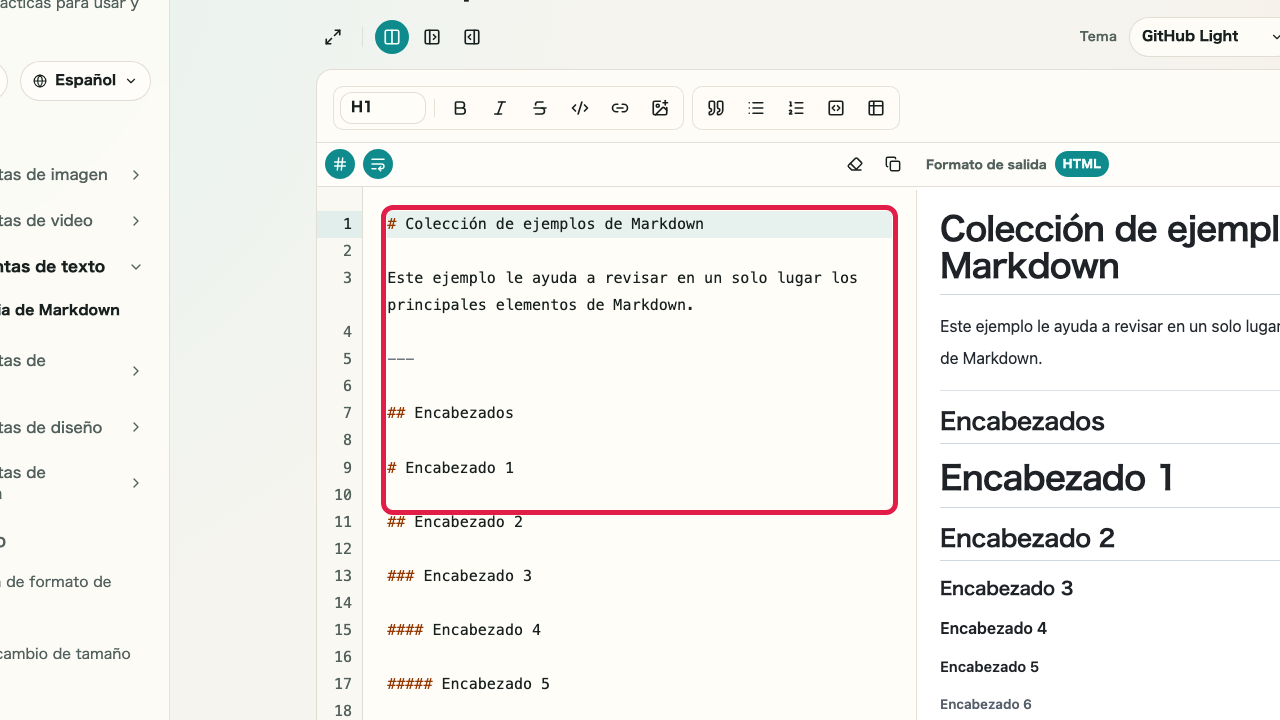Insert inline code markup

point(580,108)
